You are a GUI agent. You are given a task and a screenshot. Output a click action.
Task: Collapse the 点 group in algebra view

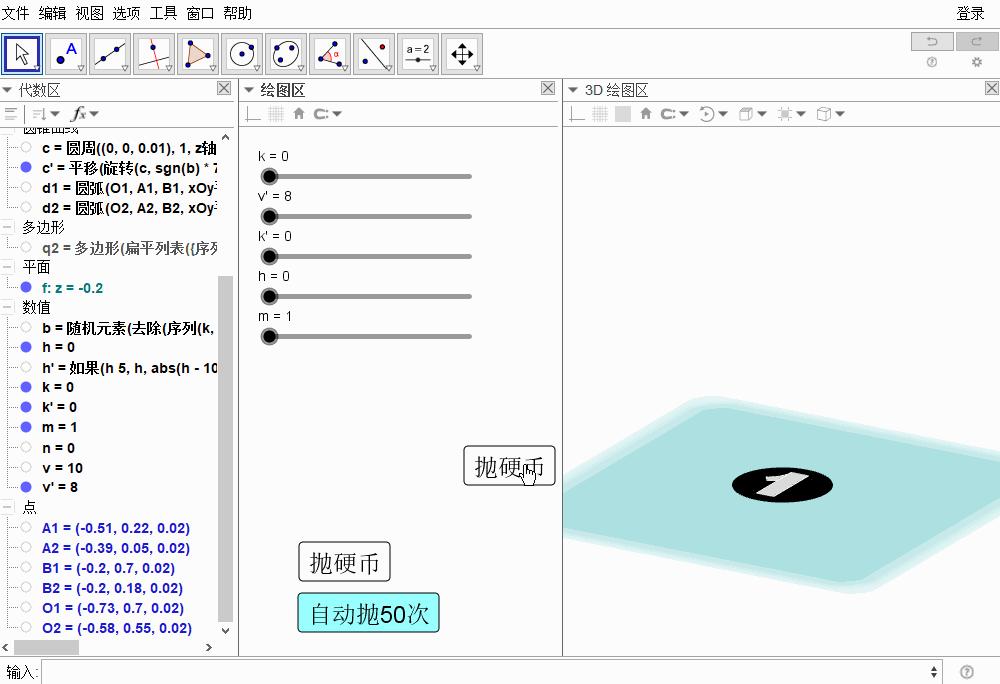(8, 508)
